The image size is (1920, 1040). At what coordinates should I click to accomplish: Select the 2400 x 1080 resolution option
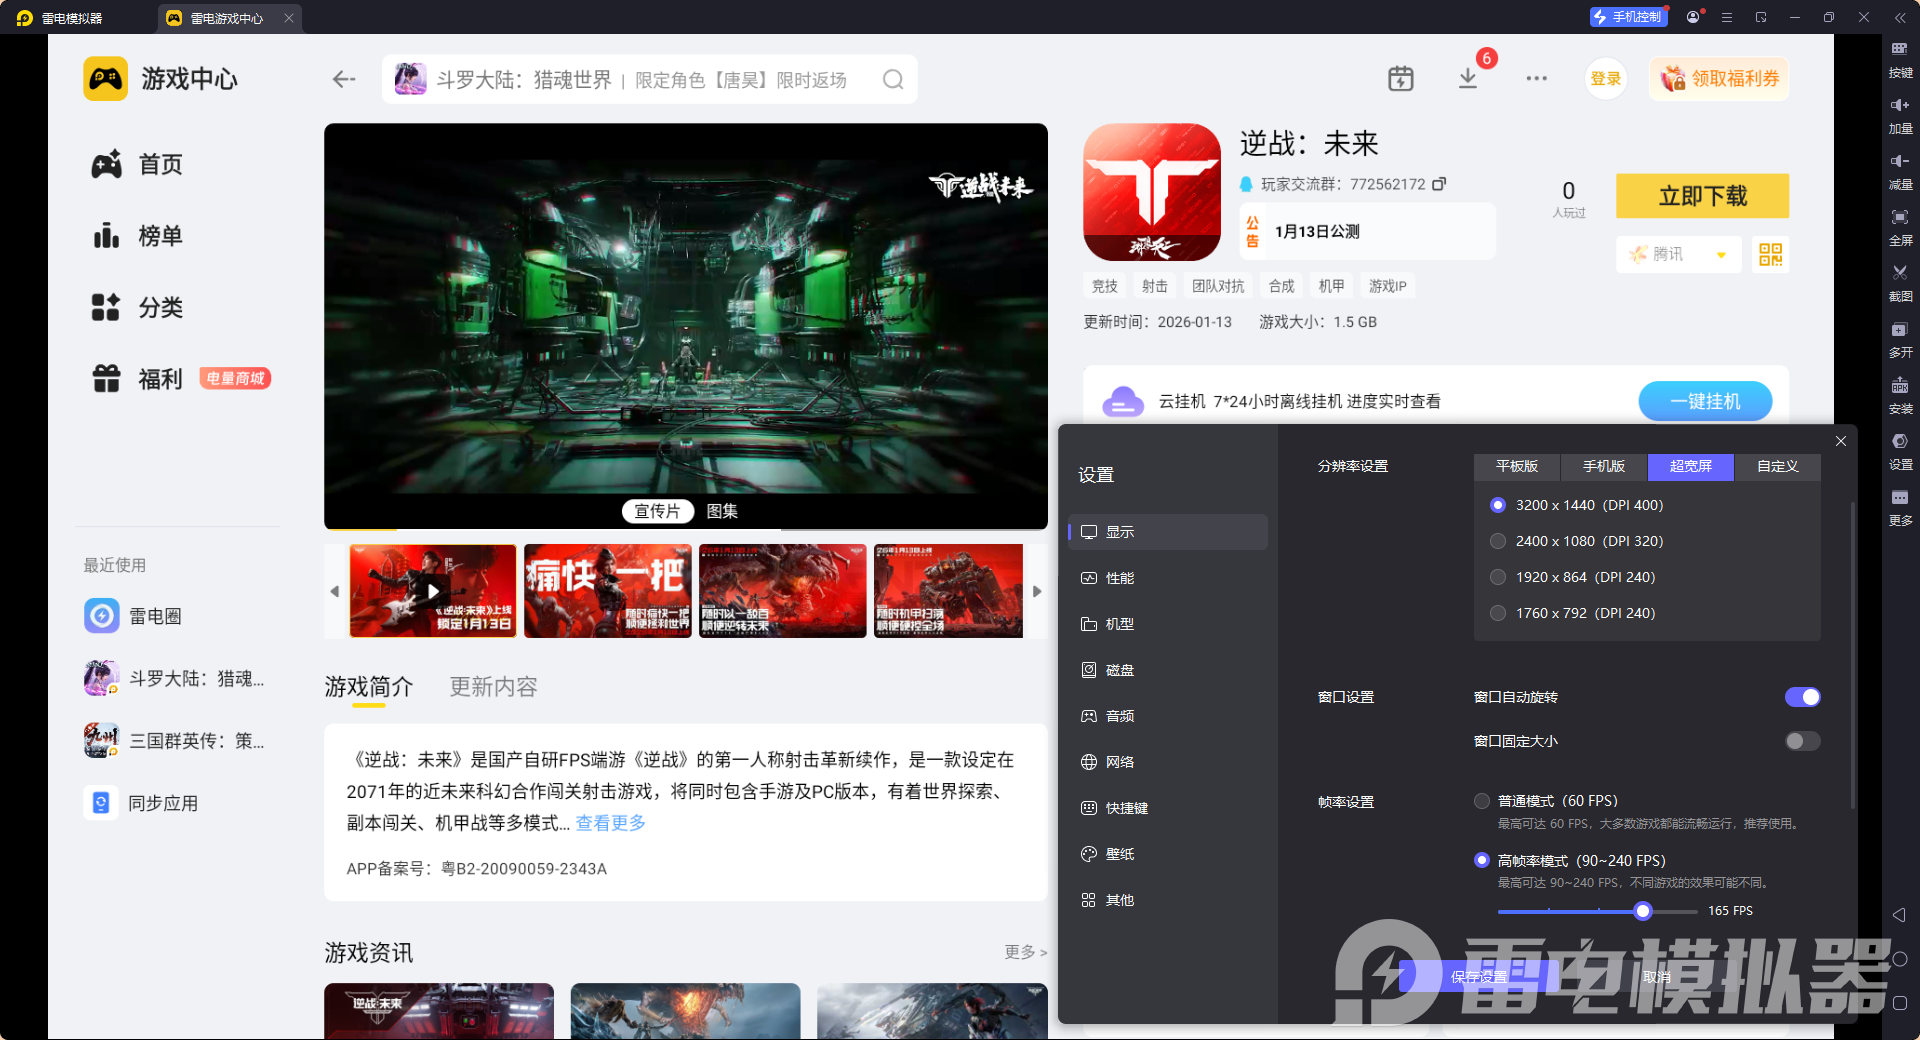coord(1498,541)
